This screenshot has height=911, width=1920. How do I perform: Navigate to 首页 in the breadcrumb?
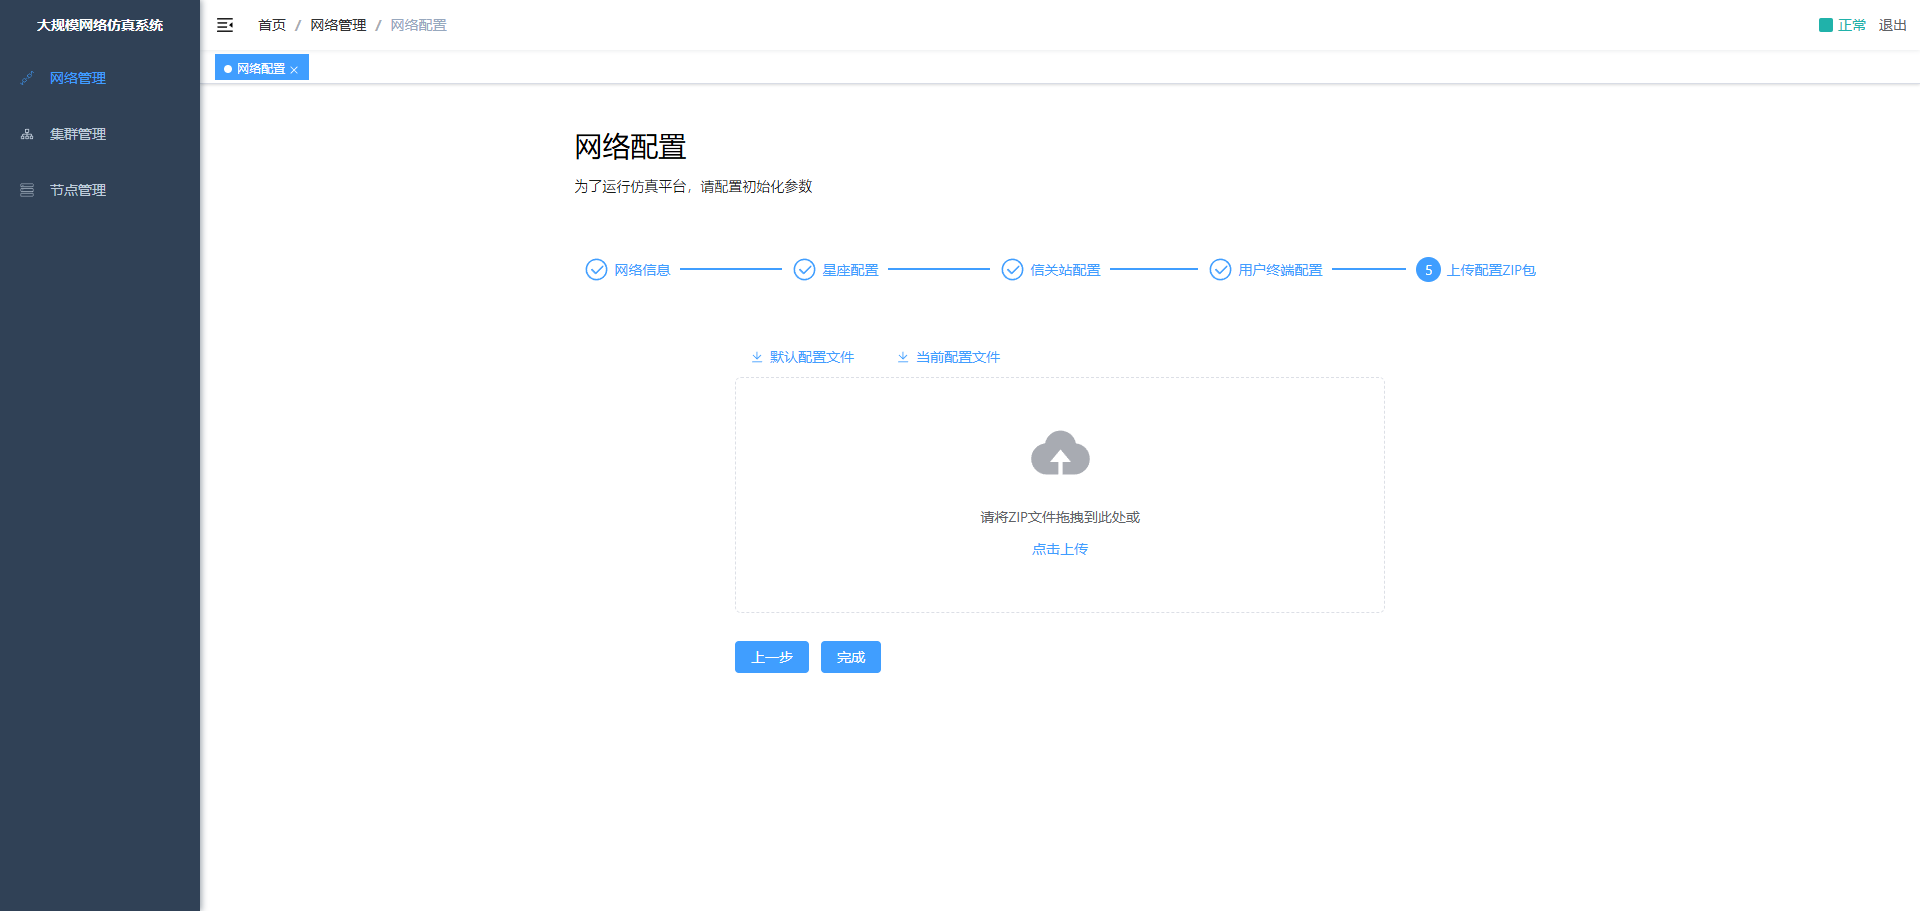click(272, 25)
